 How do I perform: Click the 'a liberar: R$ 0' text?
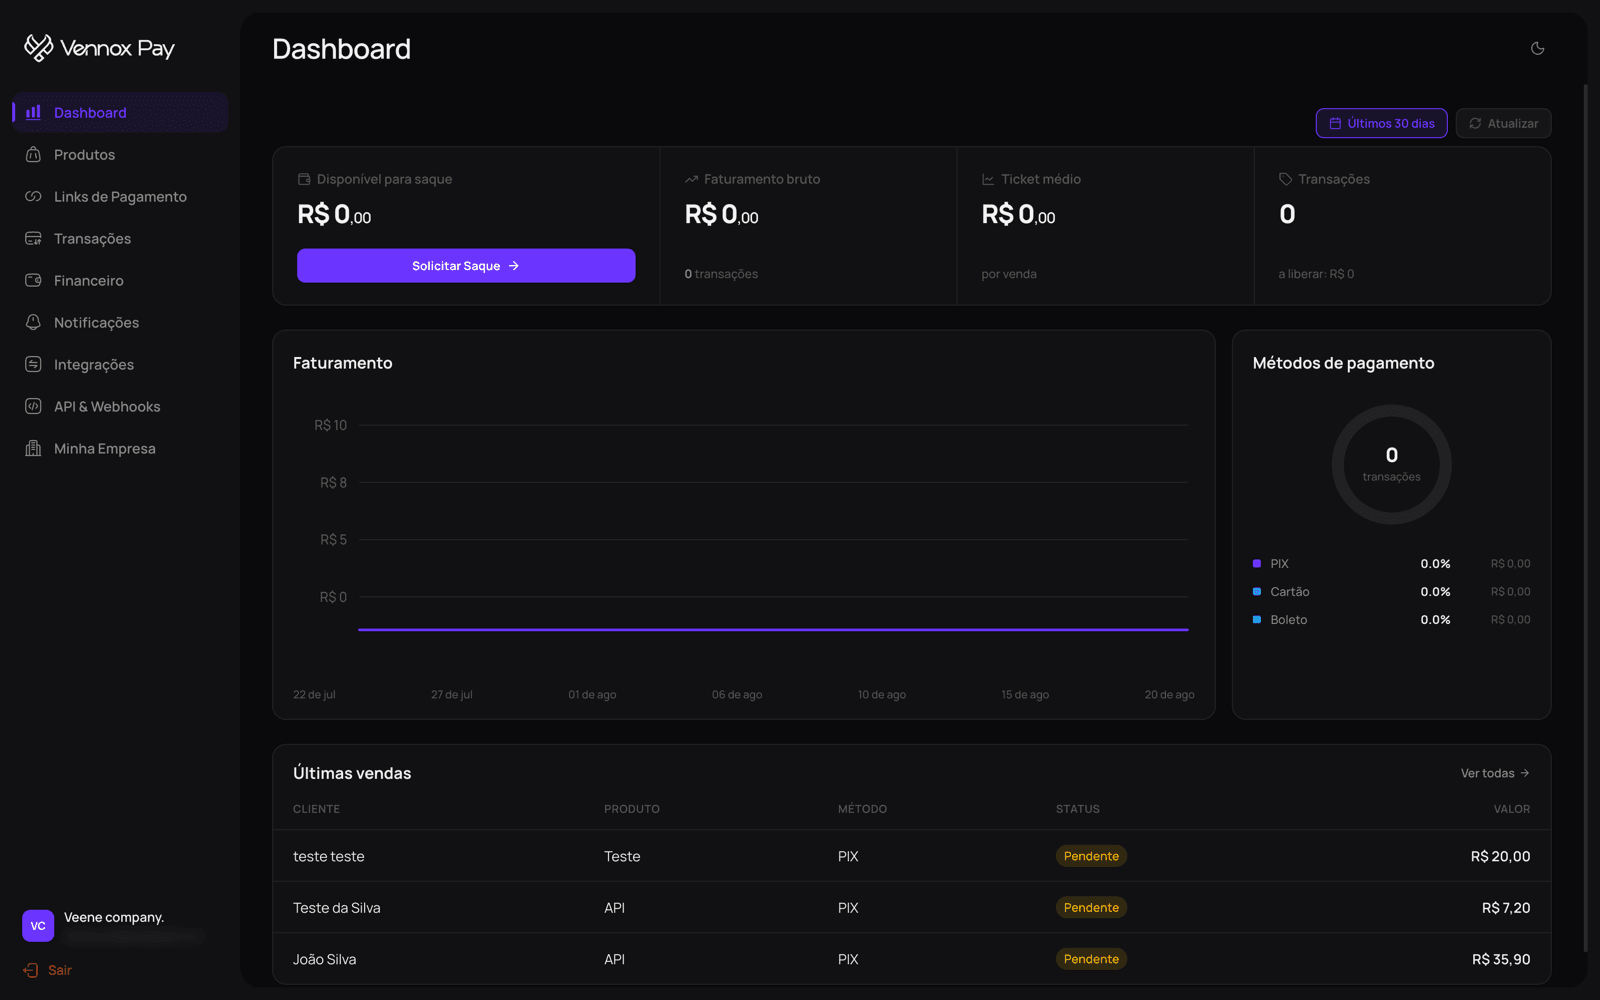click(x=1316, y=274)
